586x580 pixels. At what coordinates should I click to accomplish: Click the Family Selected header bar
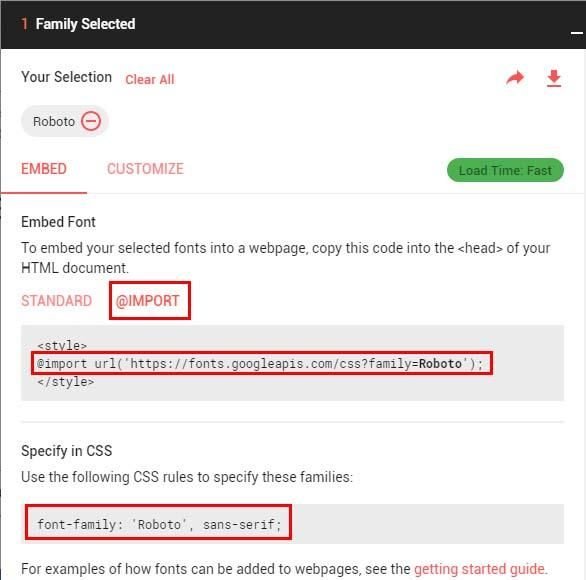point(293,24)
